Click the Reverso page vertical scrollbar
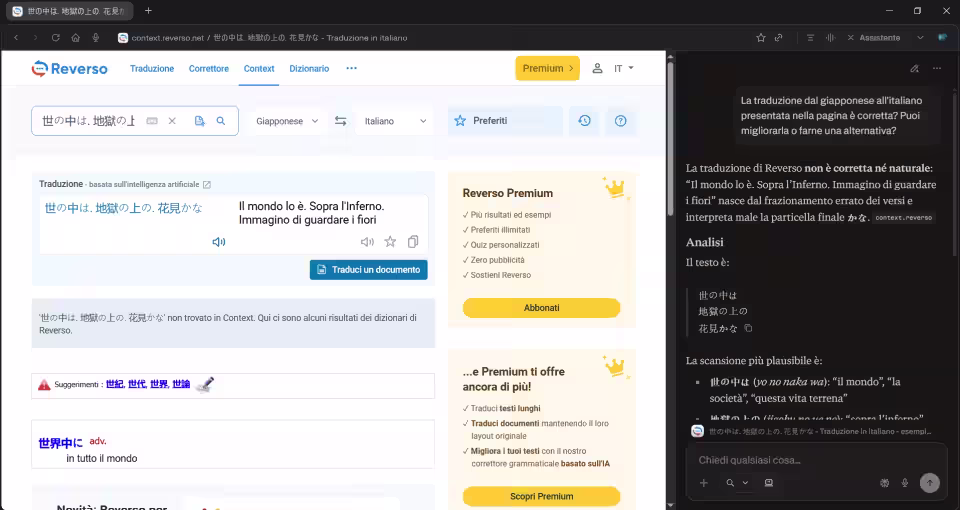The width and height of the screenshot is (960, 510). point(670,138)
